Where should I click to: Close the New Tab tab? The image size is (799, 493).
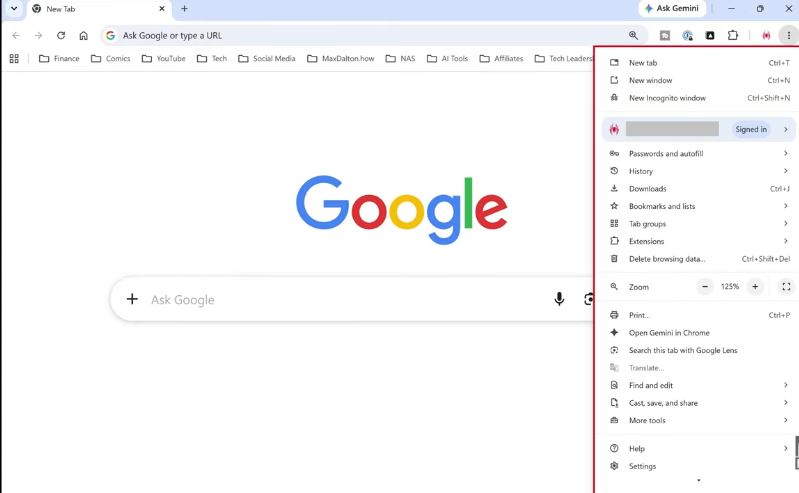pos(162,9)
